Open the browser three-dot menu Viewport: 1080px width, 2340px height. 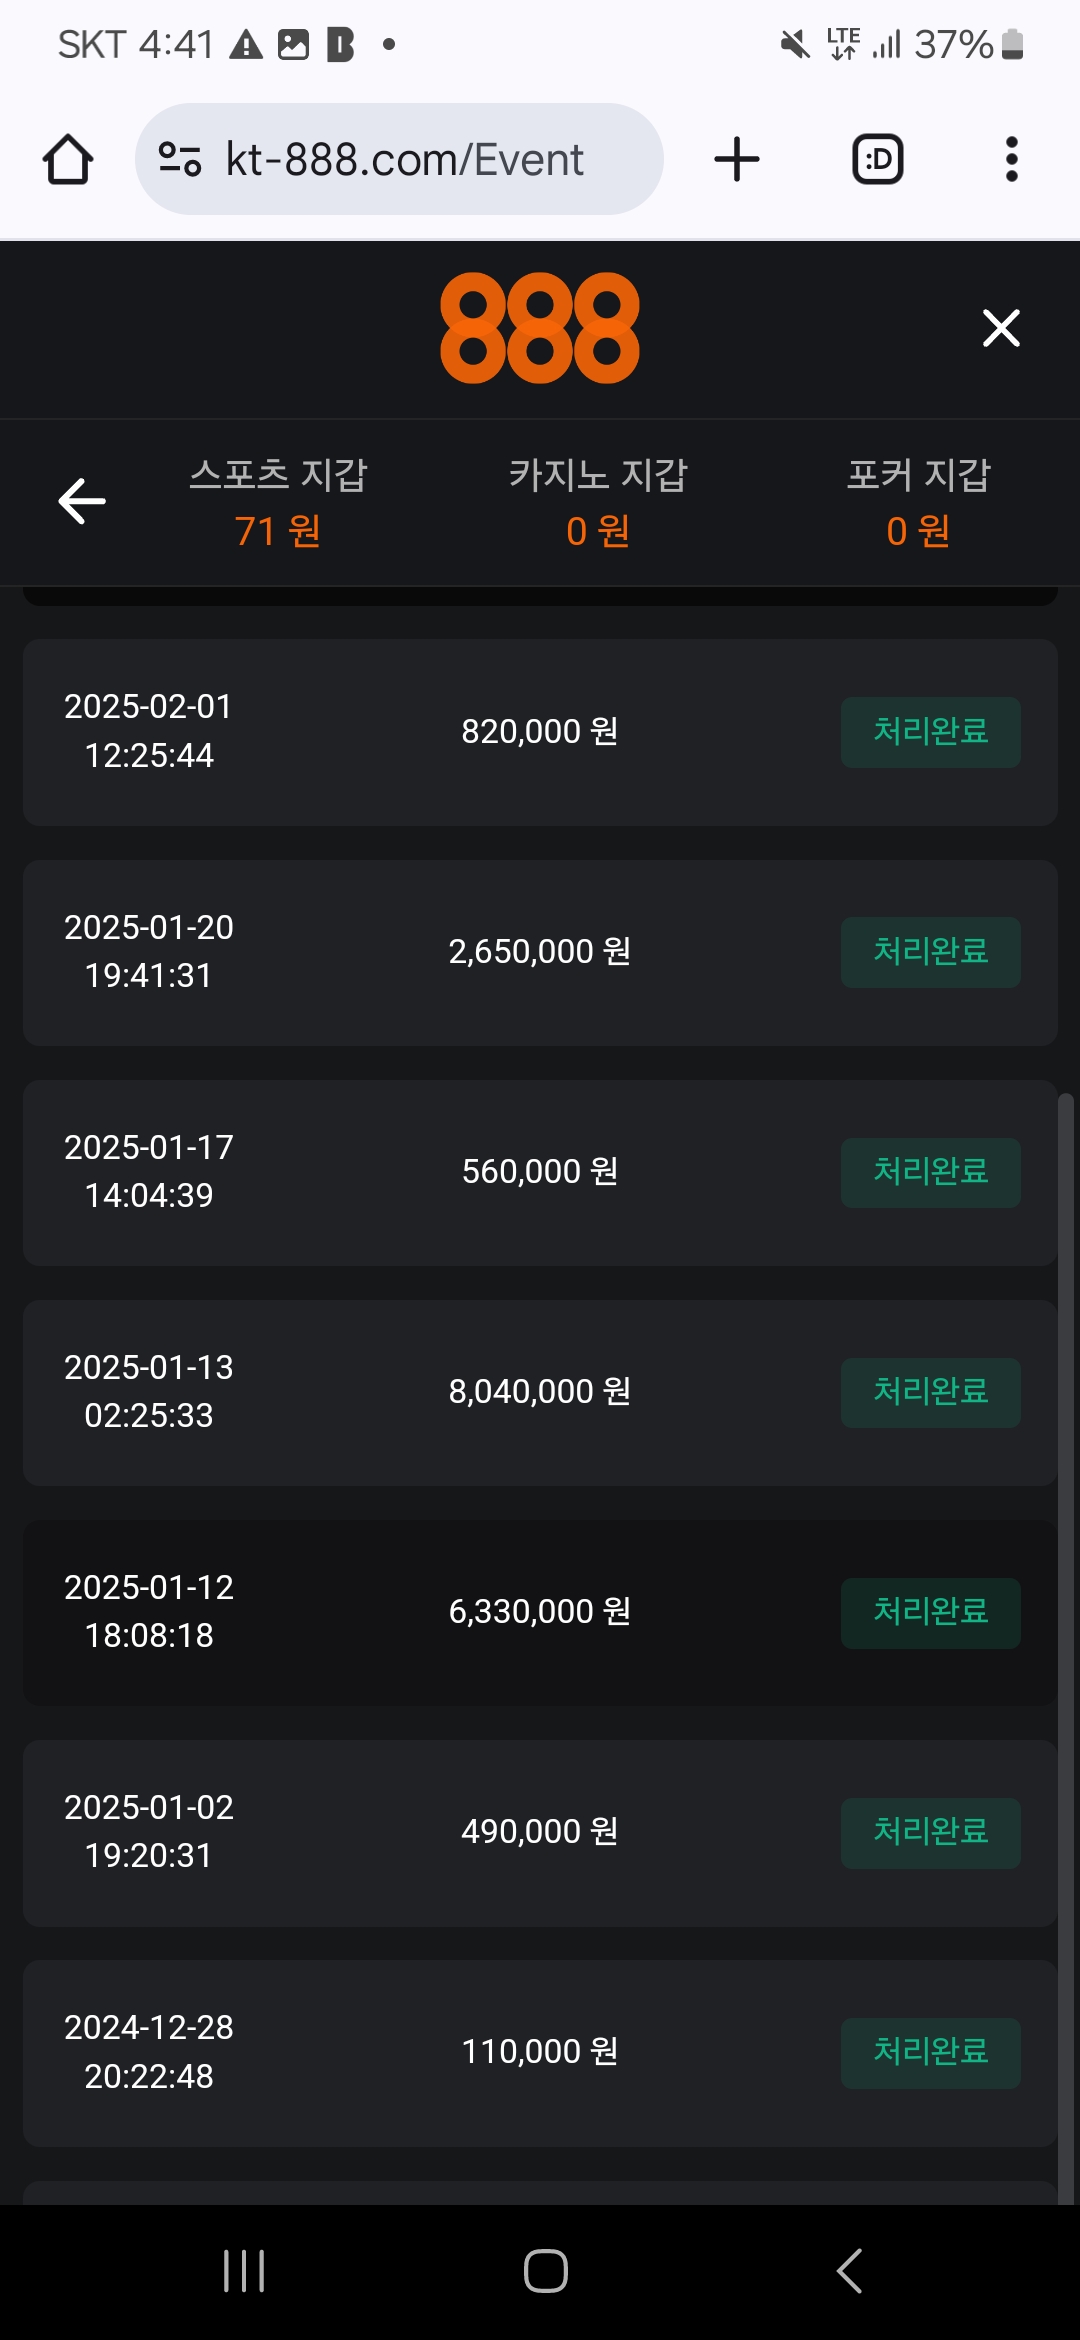pyautogui.click(x=1012, y=159)
